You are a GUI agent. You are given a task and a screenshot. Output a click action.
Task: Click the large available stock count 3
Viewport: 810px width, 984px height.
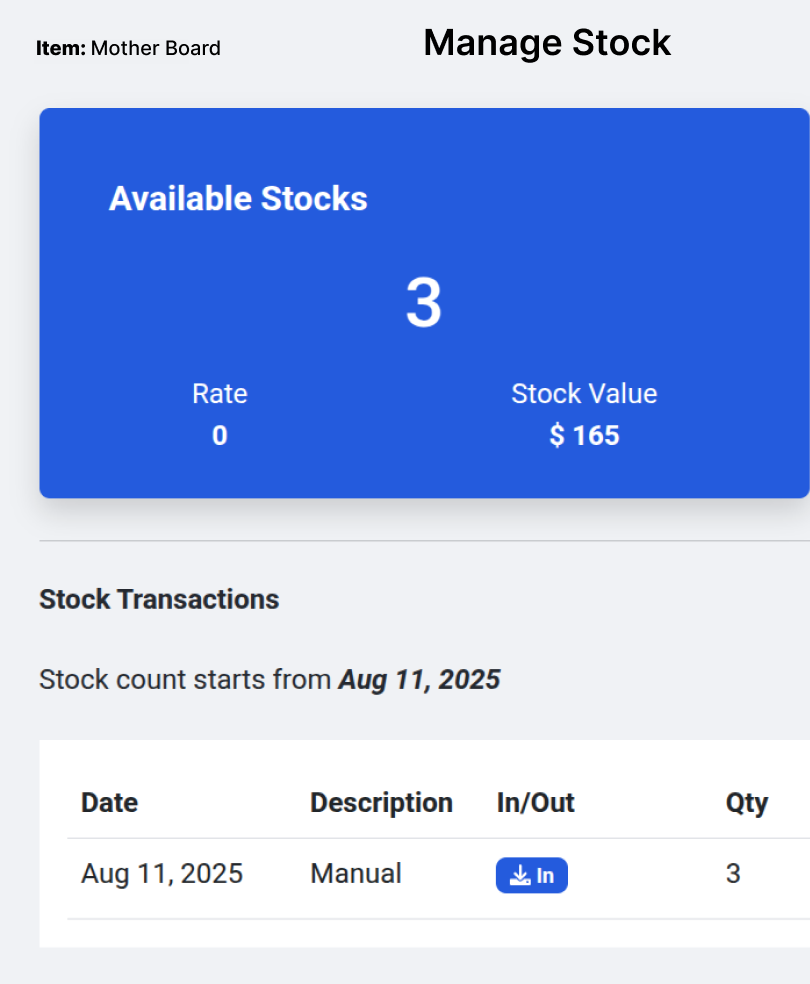tap(423, 303)
